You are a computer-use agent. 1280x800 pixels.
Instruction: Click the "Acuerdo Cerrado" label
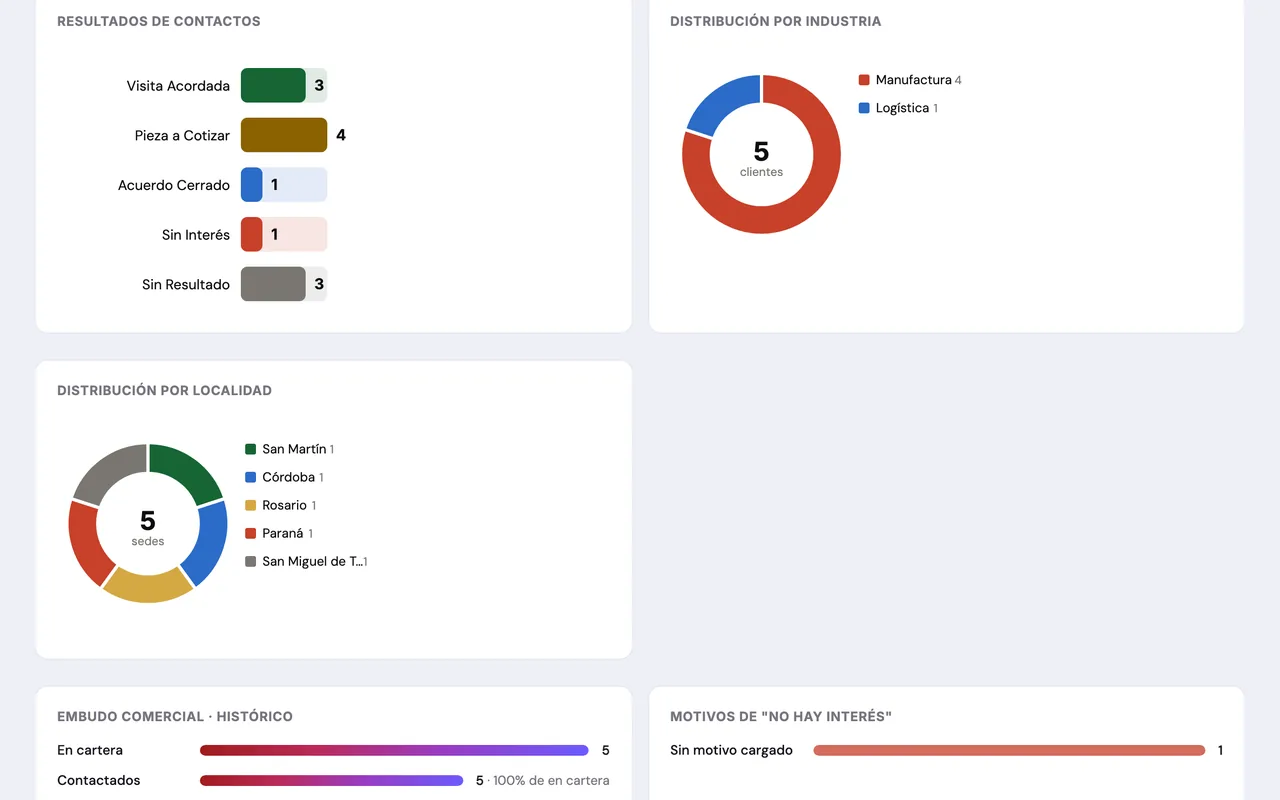pos(174,185)
